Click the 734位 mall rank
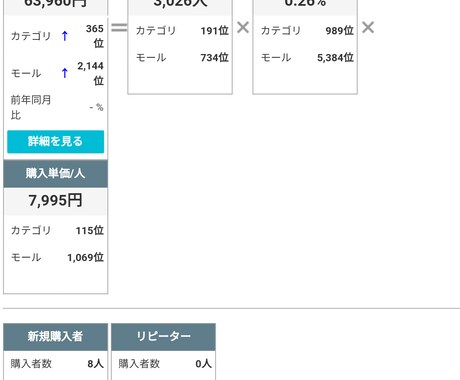This screenshot has width=460, height=380. [x=215, y=58]
